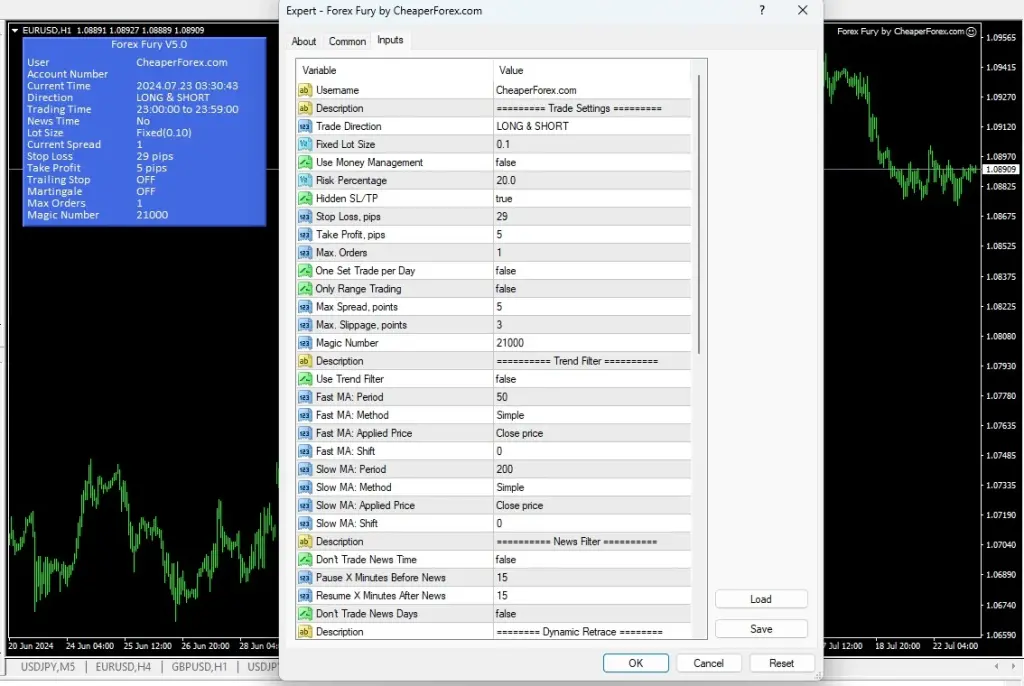The width and height of the screenshot is (1024, 686).
Task: Click the icon beside Hidden SL/TP
Action: pyautogui.click(x=305, y=198)
